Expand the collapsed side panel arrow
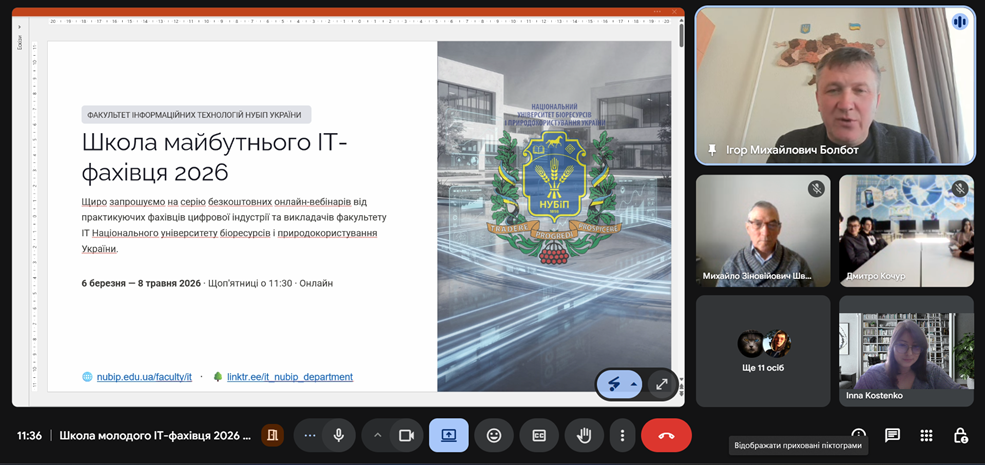Screen dimensions: 985x465 click(19, 27)
